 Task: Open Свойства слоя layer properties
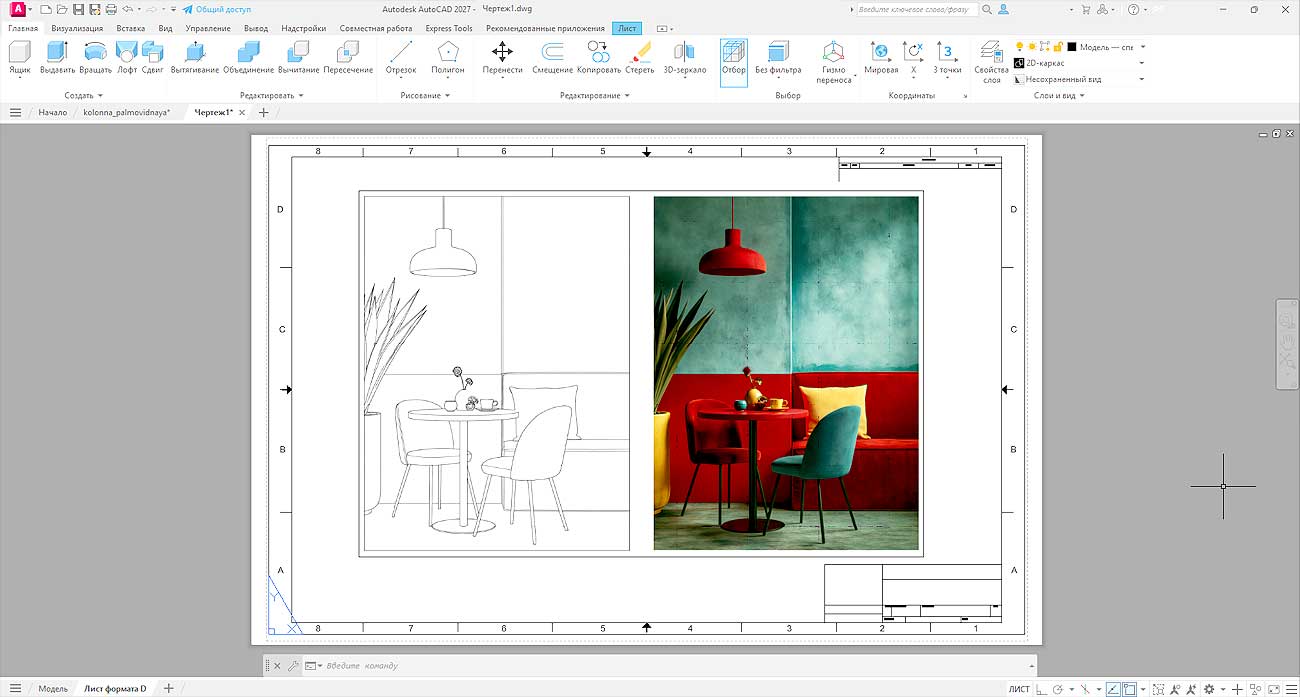tap(991, 62)
